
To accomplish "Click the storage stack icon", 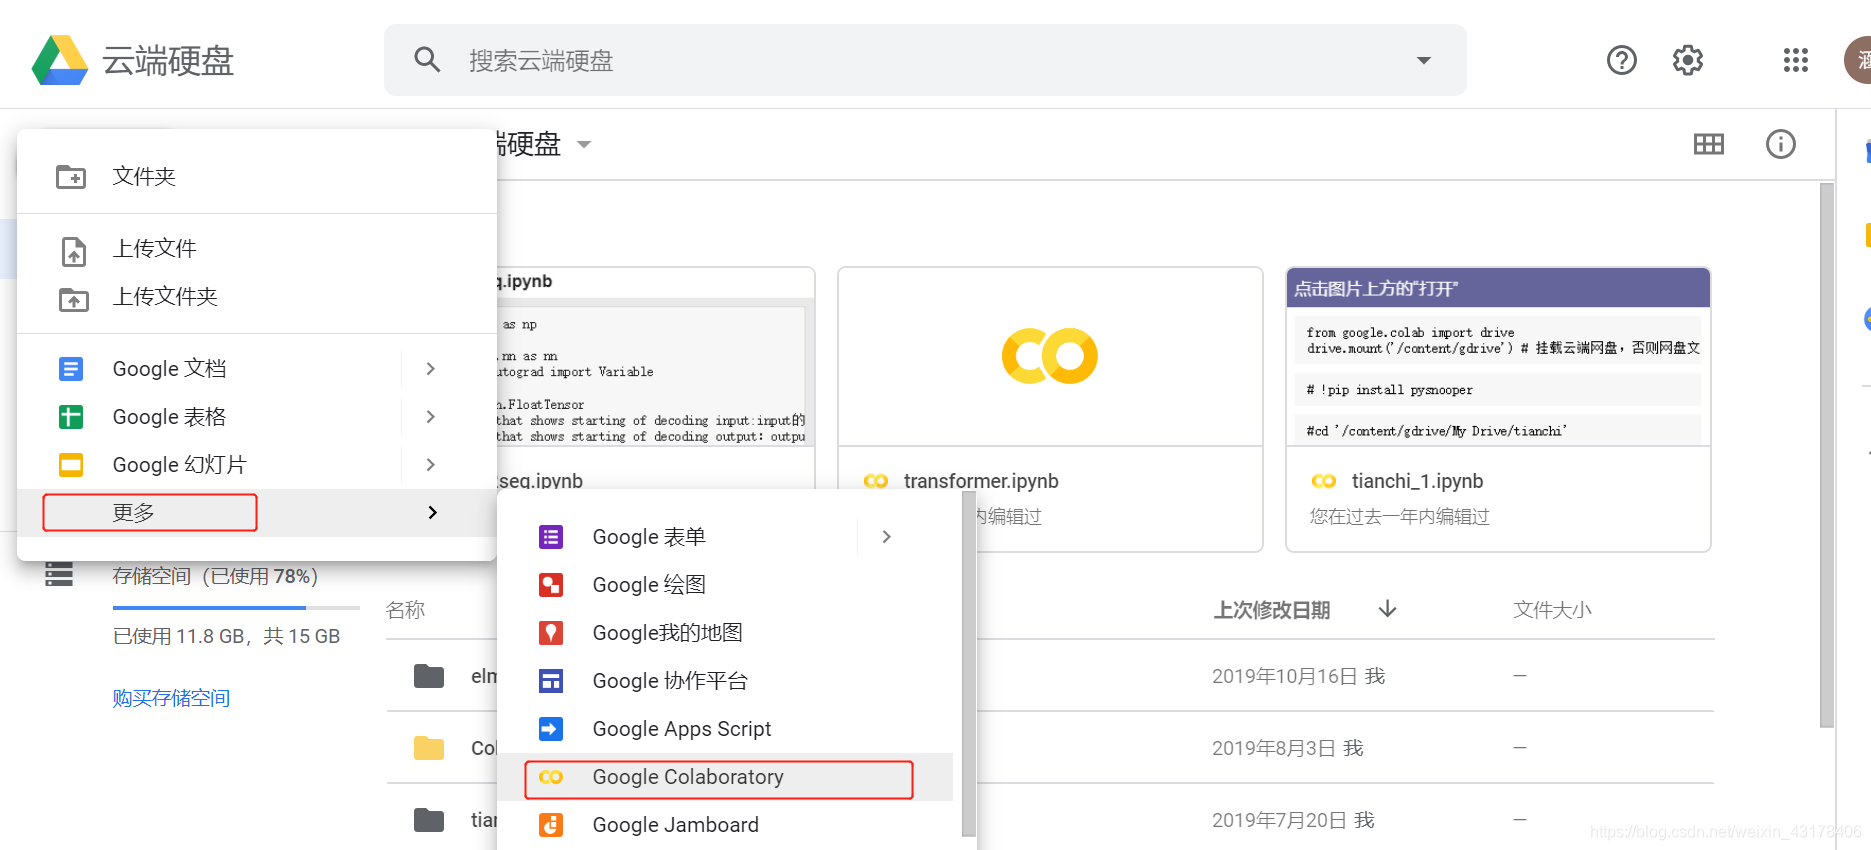I will click(x=59, y=575).
